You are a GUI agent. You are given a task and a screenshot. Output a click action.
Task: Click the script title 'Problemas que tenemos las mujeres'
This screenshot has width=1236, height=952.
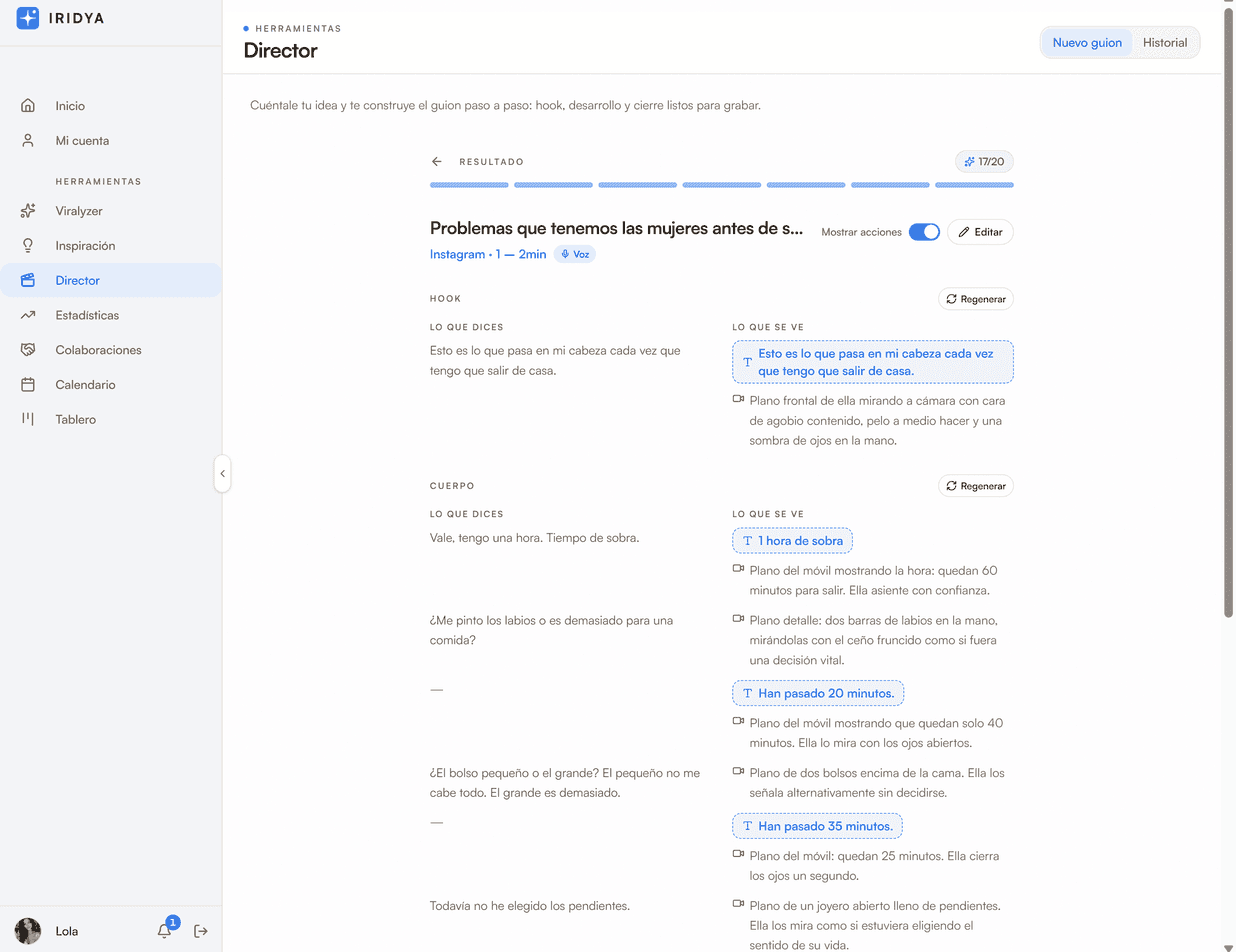pos(617,228)
